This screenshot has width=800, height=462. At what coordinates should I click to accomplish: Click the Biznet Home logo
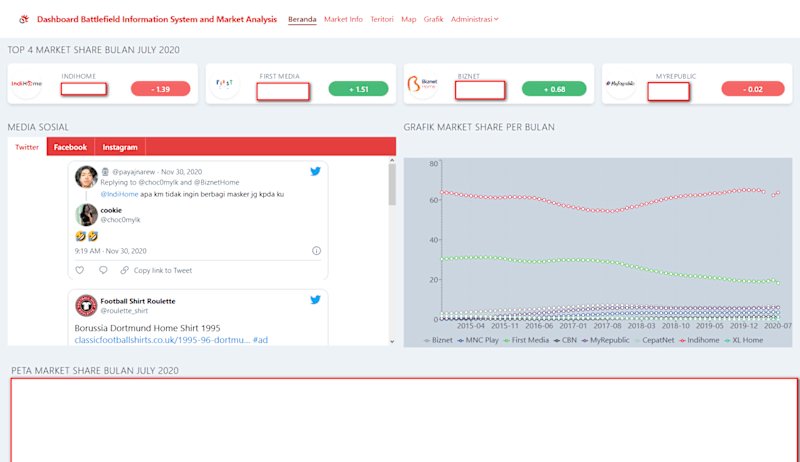(422, 84)
